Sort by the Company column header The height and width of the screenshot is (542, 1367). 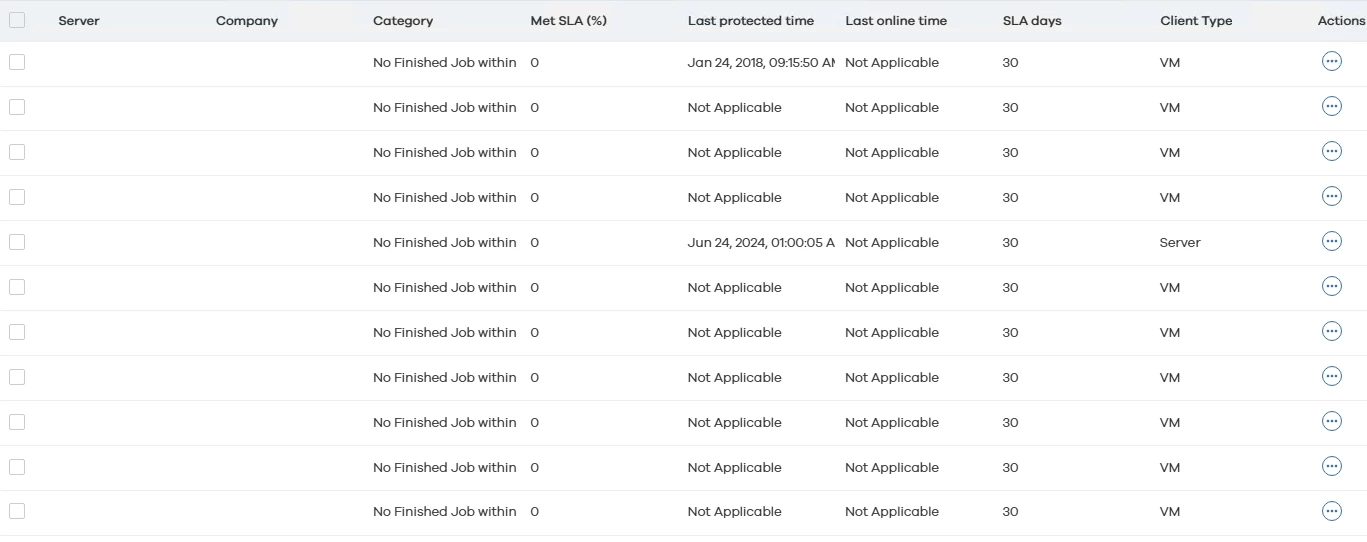pos(247,21)
